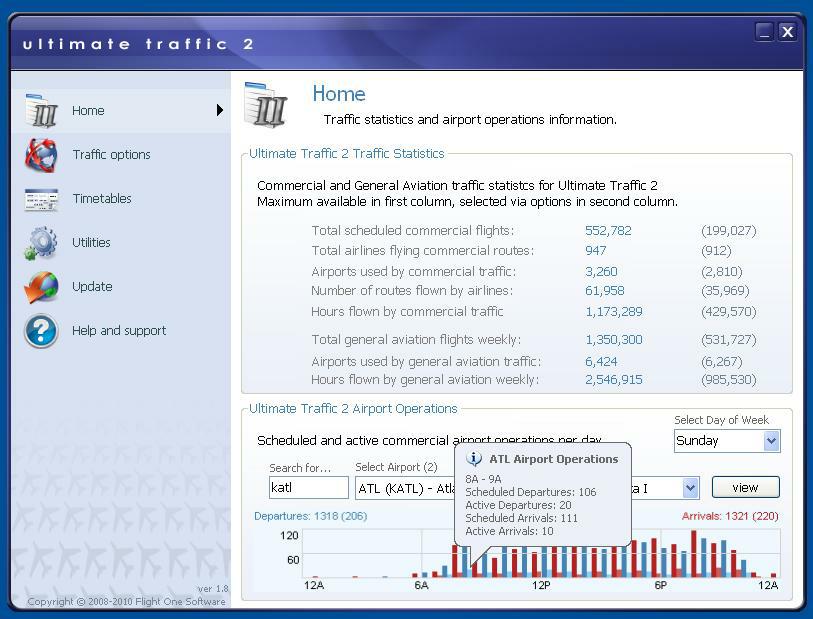Minimize the Ultimate Traffic 2 window
The height and width of the screenshot is (619, 813).
pos(764,32)
